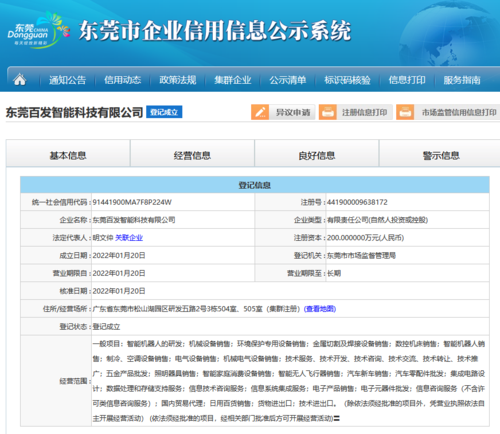Open 政策法规 menu item
The width and height of the screenshot is (500, 434).
click(x=177, y=80)
